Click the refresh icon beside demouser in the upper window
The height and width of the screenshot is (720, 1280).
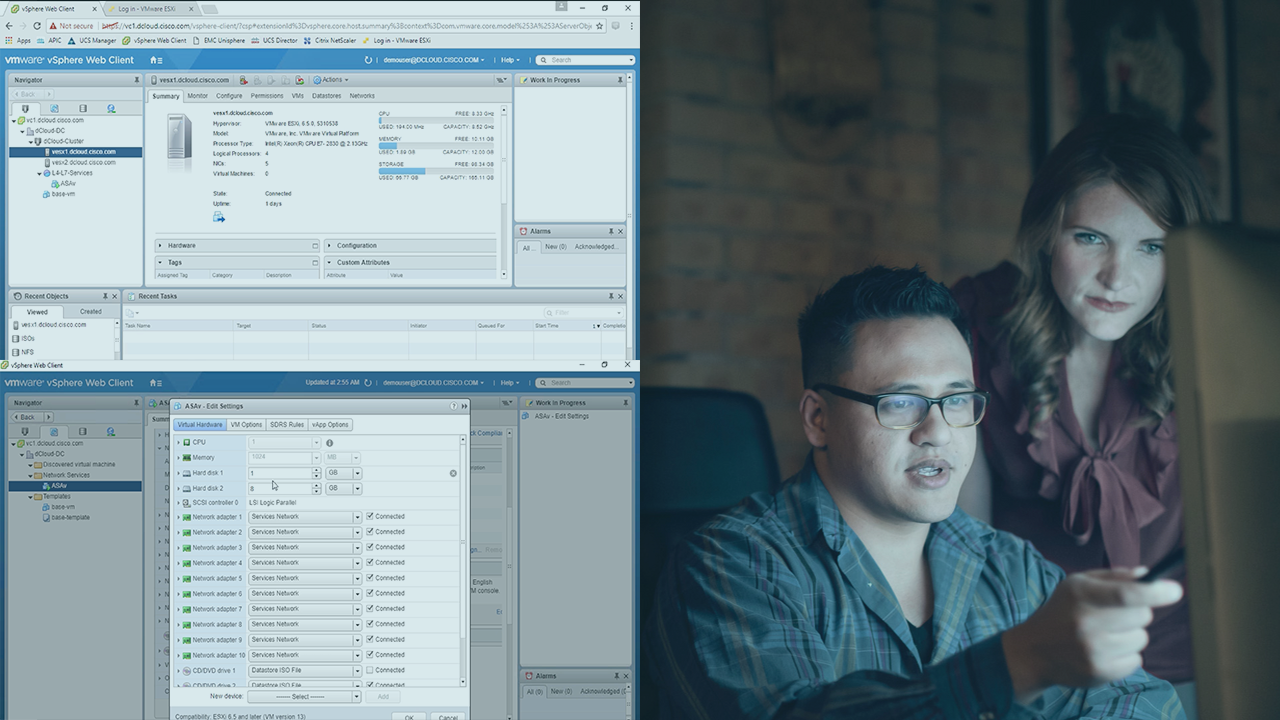[369, 60]
